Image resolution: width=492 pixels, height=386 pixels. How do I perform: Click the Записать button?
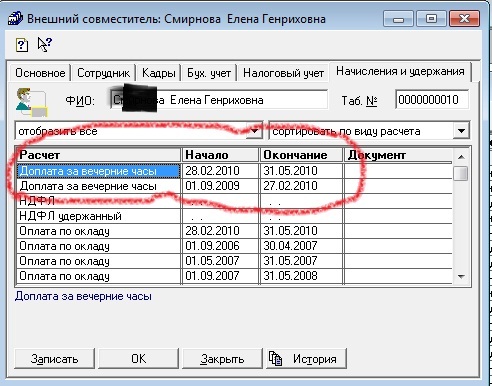[54, 359]
